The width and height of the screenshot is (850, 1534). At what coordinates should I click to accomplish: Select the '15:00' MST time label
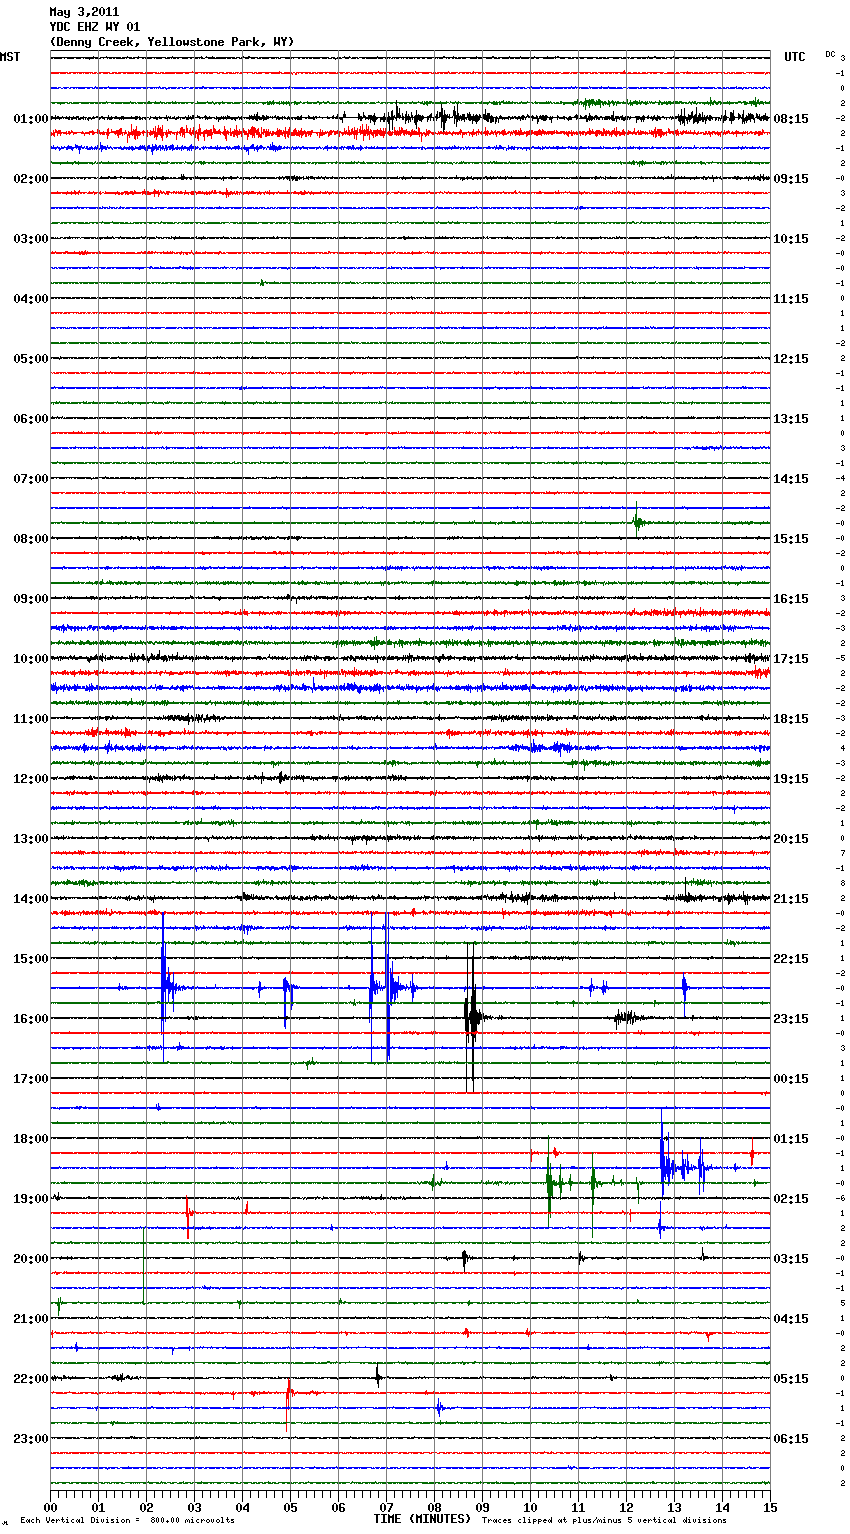(x=31, y=959)
